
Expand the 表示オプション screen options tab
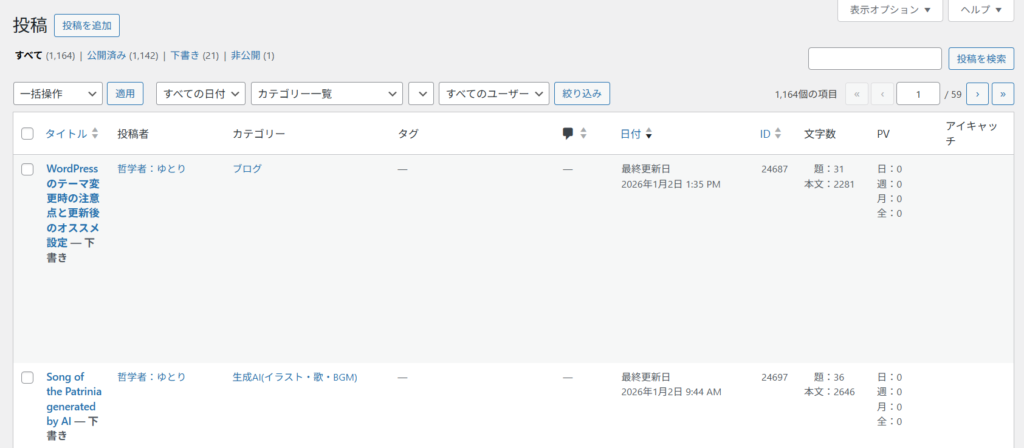pos(889,9)
